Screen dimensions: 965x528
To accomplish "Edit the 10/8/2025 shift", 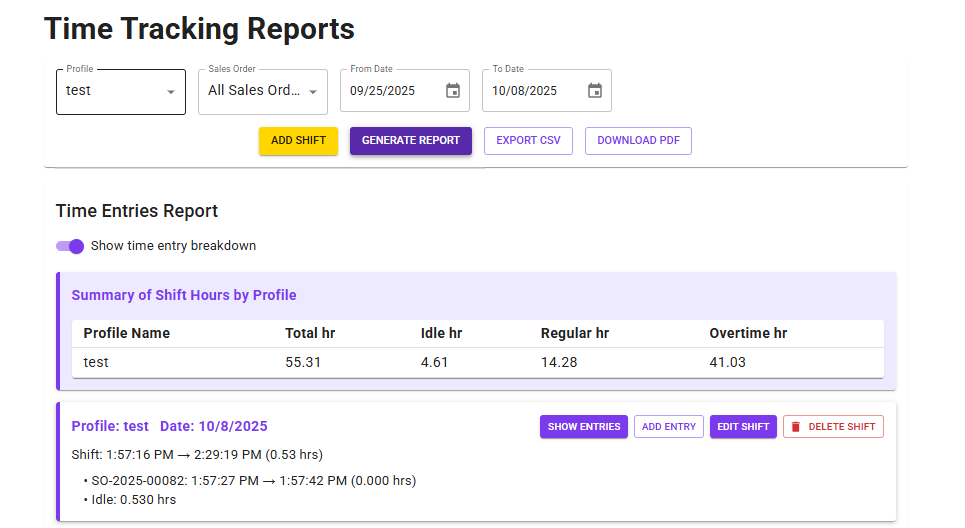I will click(743, 427).
